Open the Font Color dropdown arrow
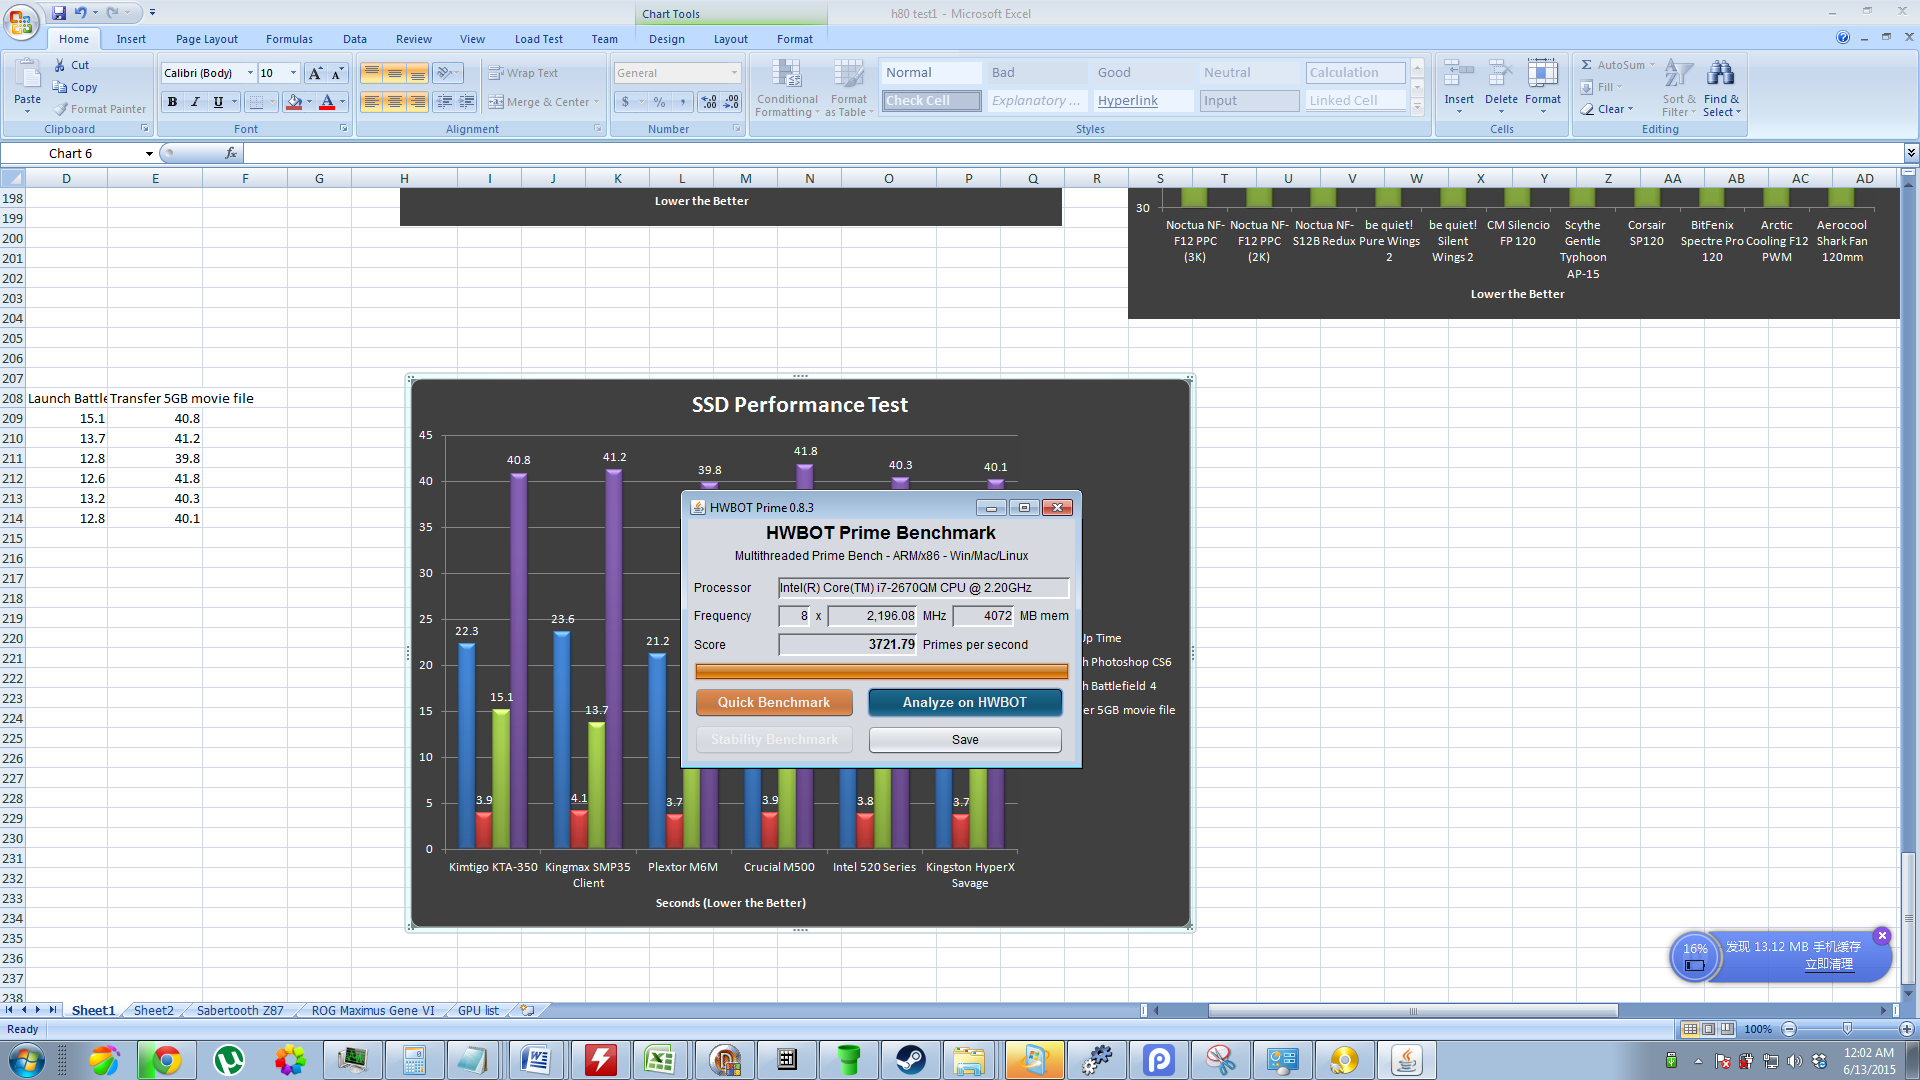 click(x=342, y=102)
